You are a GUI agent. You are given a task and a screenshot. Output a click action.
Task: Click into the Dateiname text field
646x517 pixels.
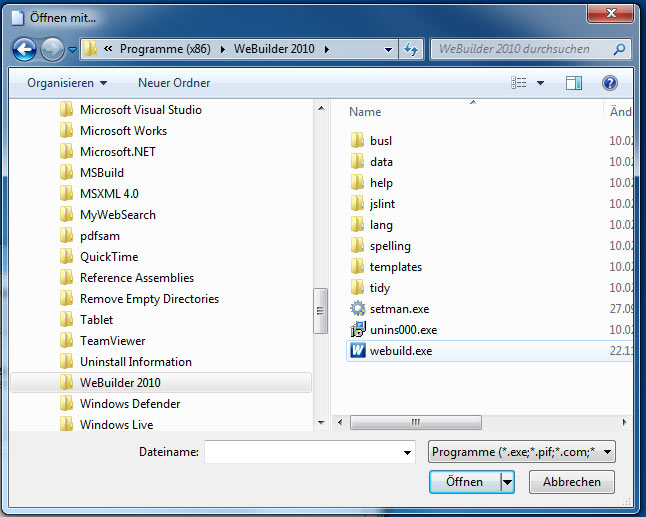click(310, 452)
